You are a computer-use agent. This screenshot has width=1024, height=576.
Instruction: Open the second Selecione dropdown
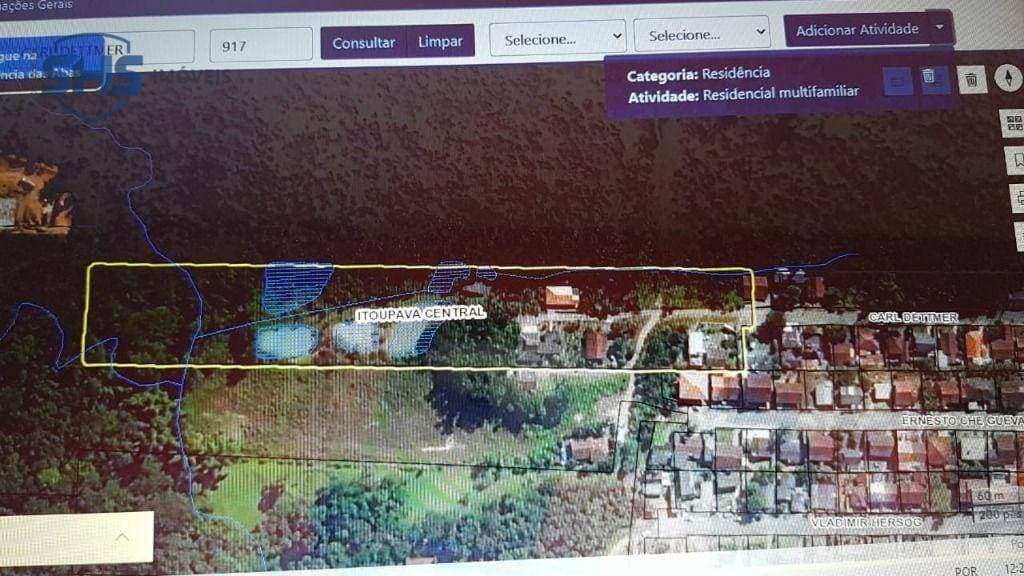click(x=701, y=35)
